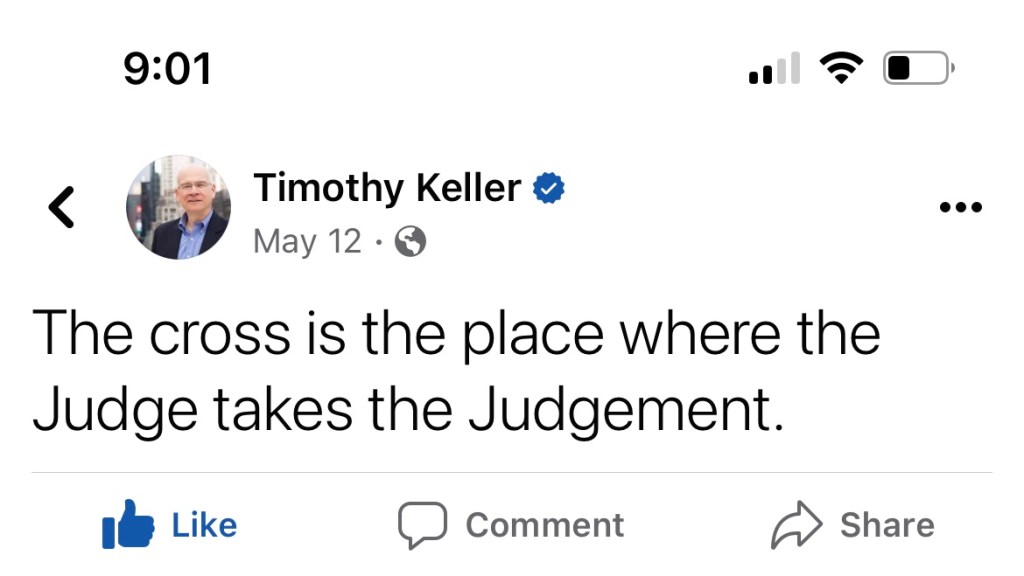
Task: Tap the Share arrow icon
Action: coord(796,526)
